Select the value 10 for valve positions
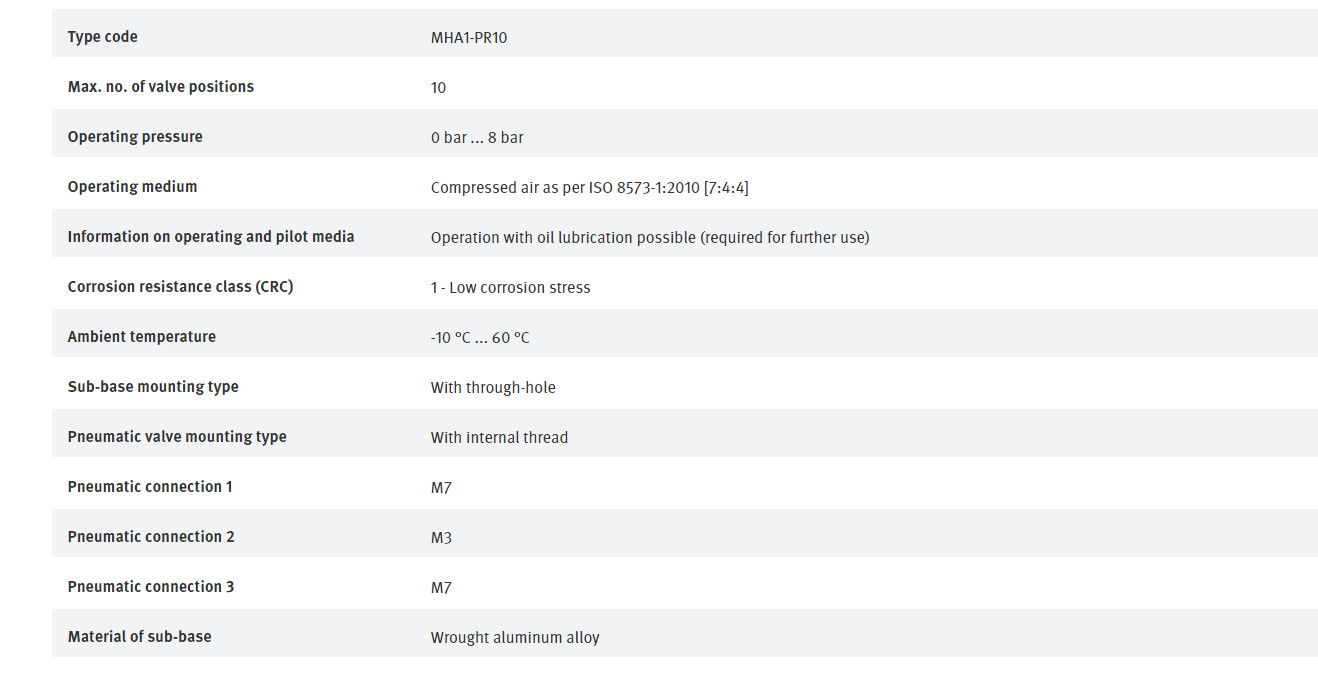1318x674 pixels. click(438, 88)
